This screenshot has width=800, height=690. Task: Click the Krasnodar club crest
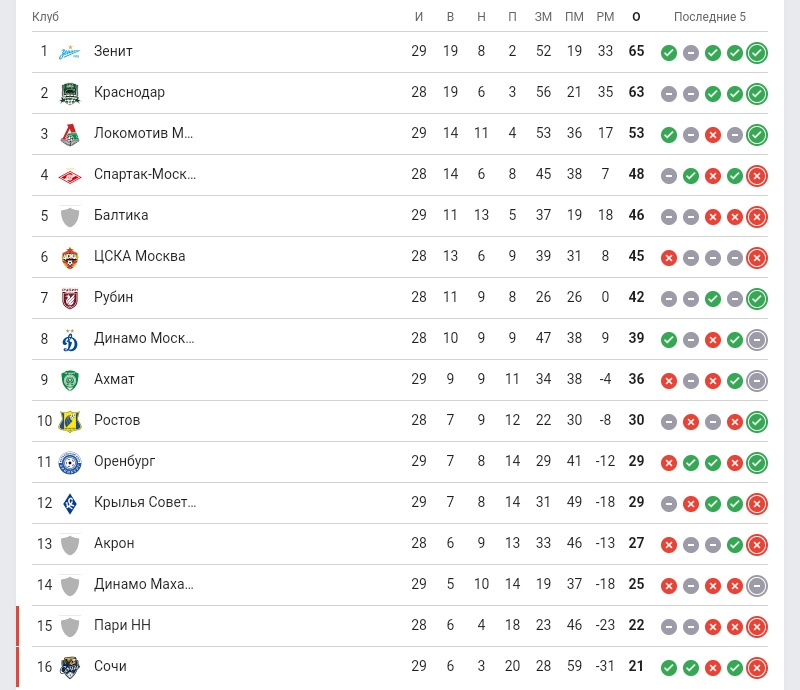[x=69, y=93]
